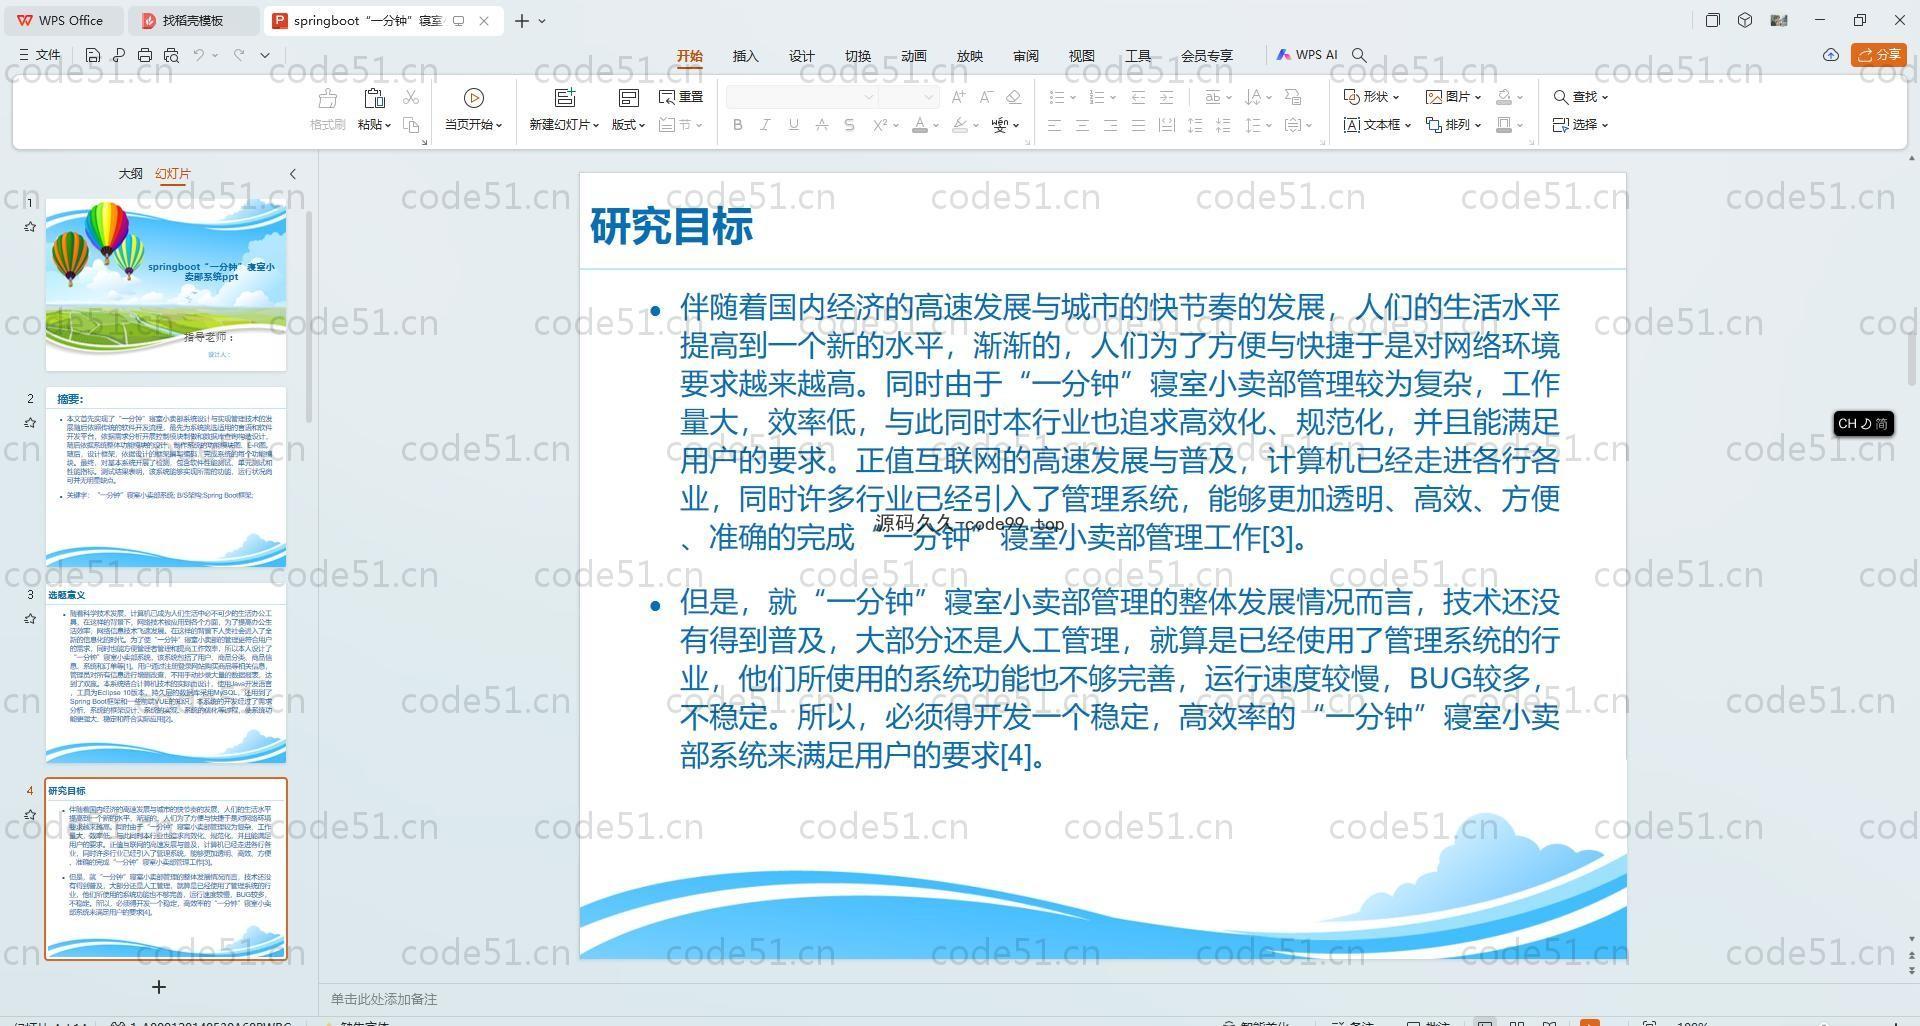Open the Transitions (切换) ribbon tab
Image resolution: width=1920 pixels, height=1026 pixels.
[x=858, y=56]
